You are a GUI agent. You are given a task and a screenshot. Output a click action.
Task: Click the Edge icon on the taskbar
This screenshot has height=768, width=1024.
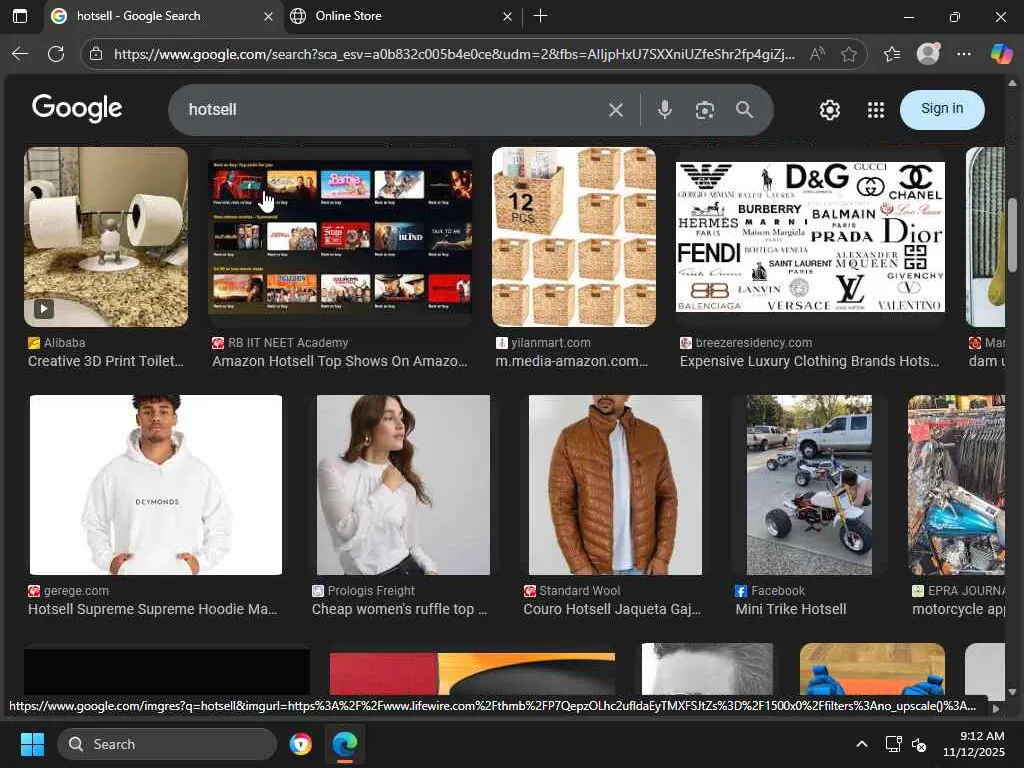(x=345, y=744)
